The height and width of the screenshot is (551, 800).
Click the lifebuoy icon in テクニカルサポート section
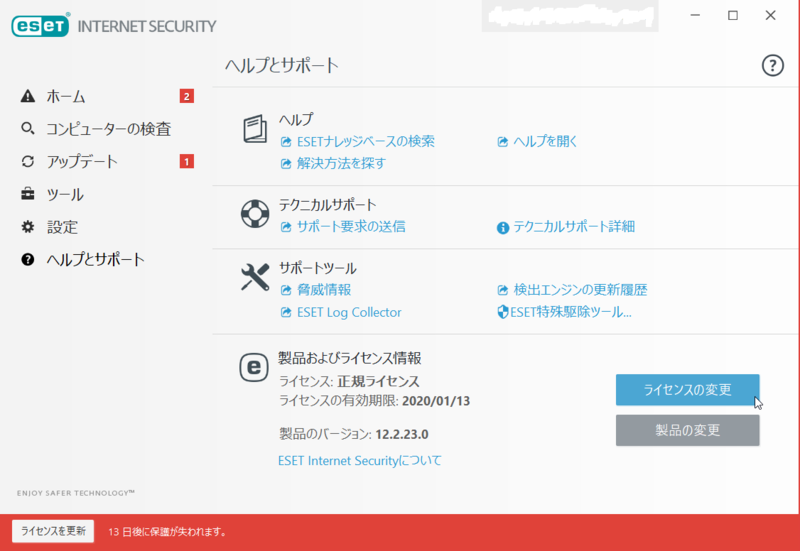tap(255, 214)
